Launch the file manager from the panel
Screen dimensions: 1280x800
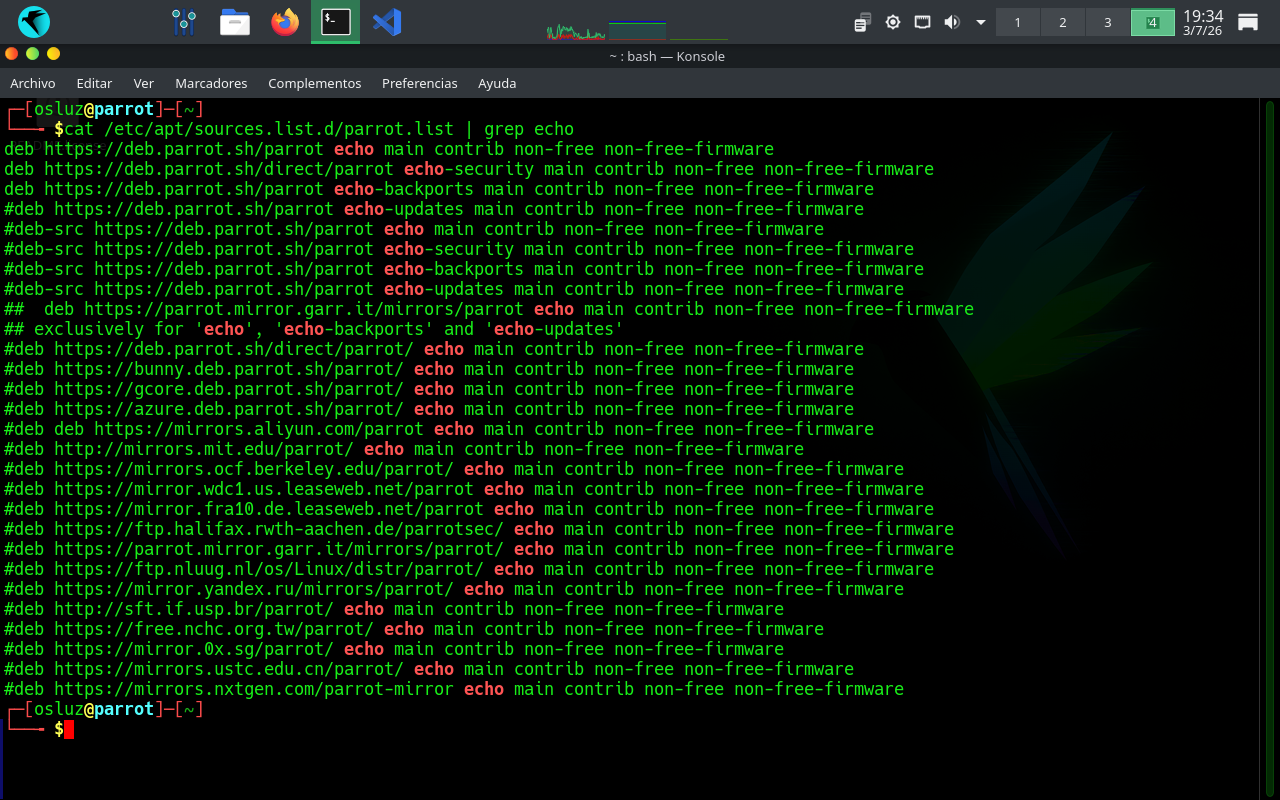pos(235,21)
